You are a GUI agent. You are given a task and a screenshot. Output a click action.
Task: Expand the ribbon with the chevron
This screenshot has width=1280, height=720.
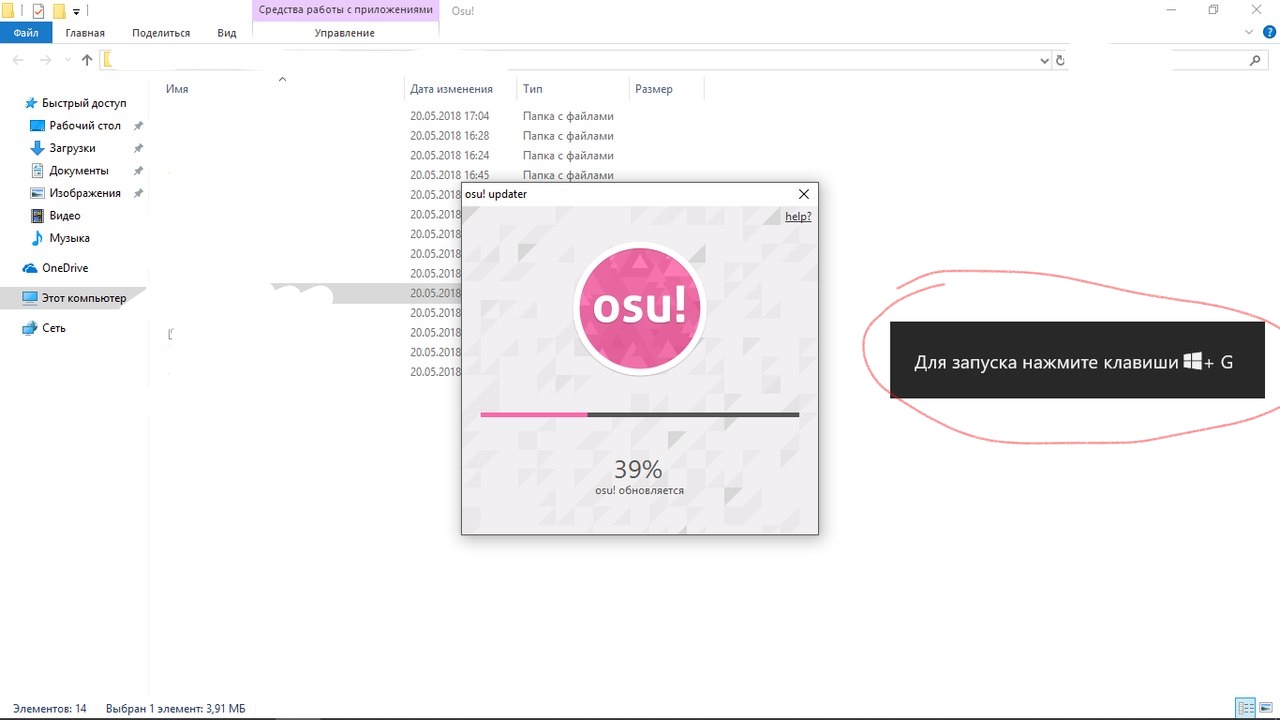coord(1249,33)
